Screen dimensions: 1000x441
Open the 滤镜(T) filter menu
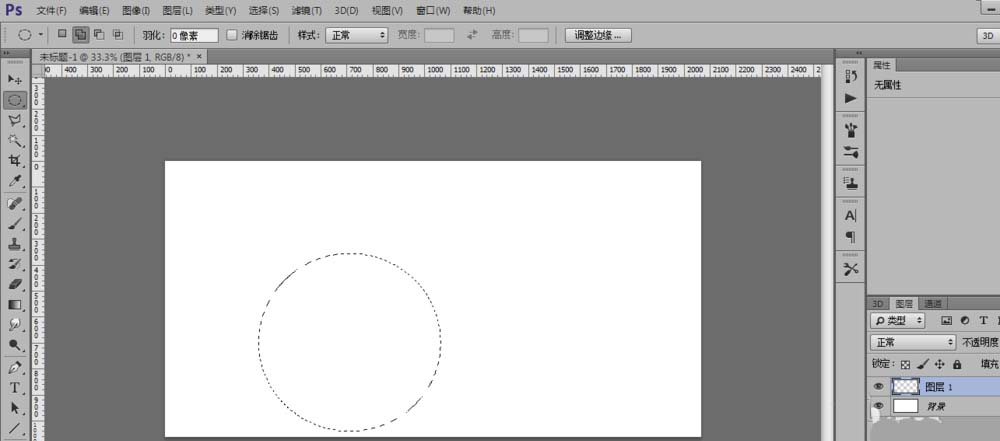coord(307,10)
